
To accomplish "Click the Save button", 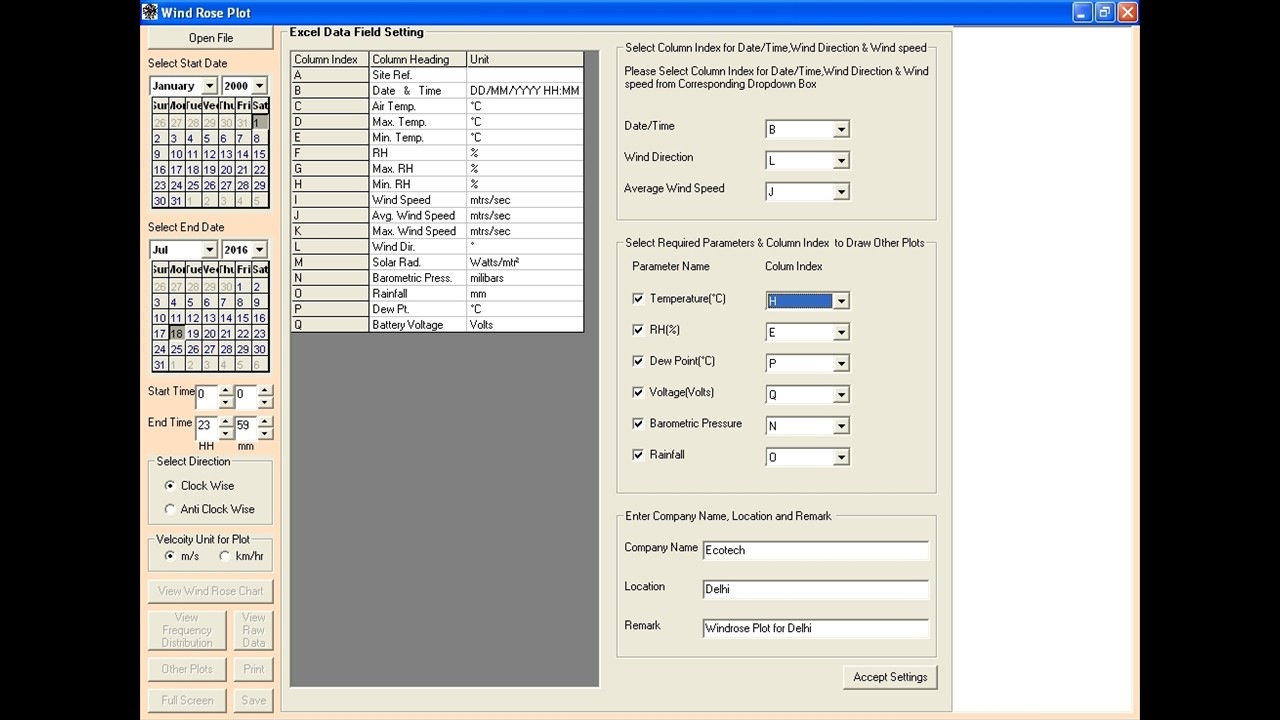I will point(254,700).
